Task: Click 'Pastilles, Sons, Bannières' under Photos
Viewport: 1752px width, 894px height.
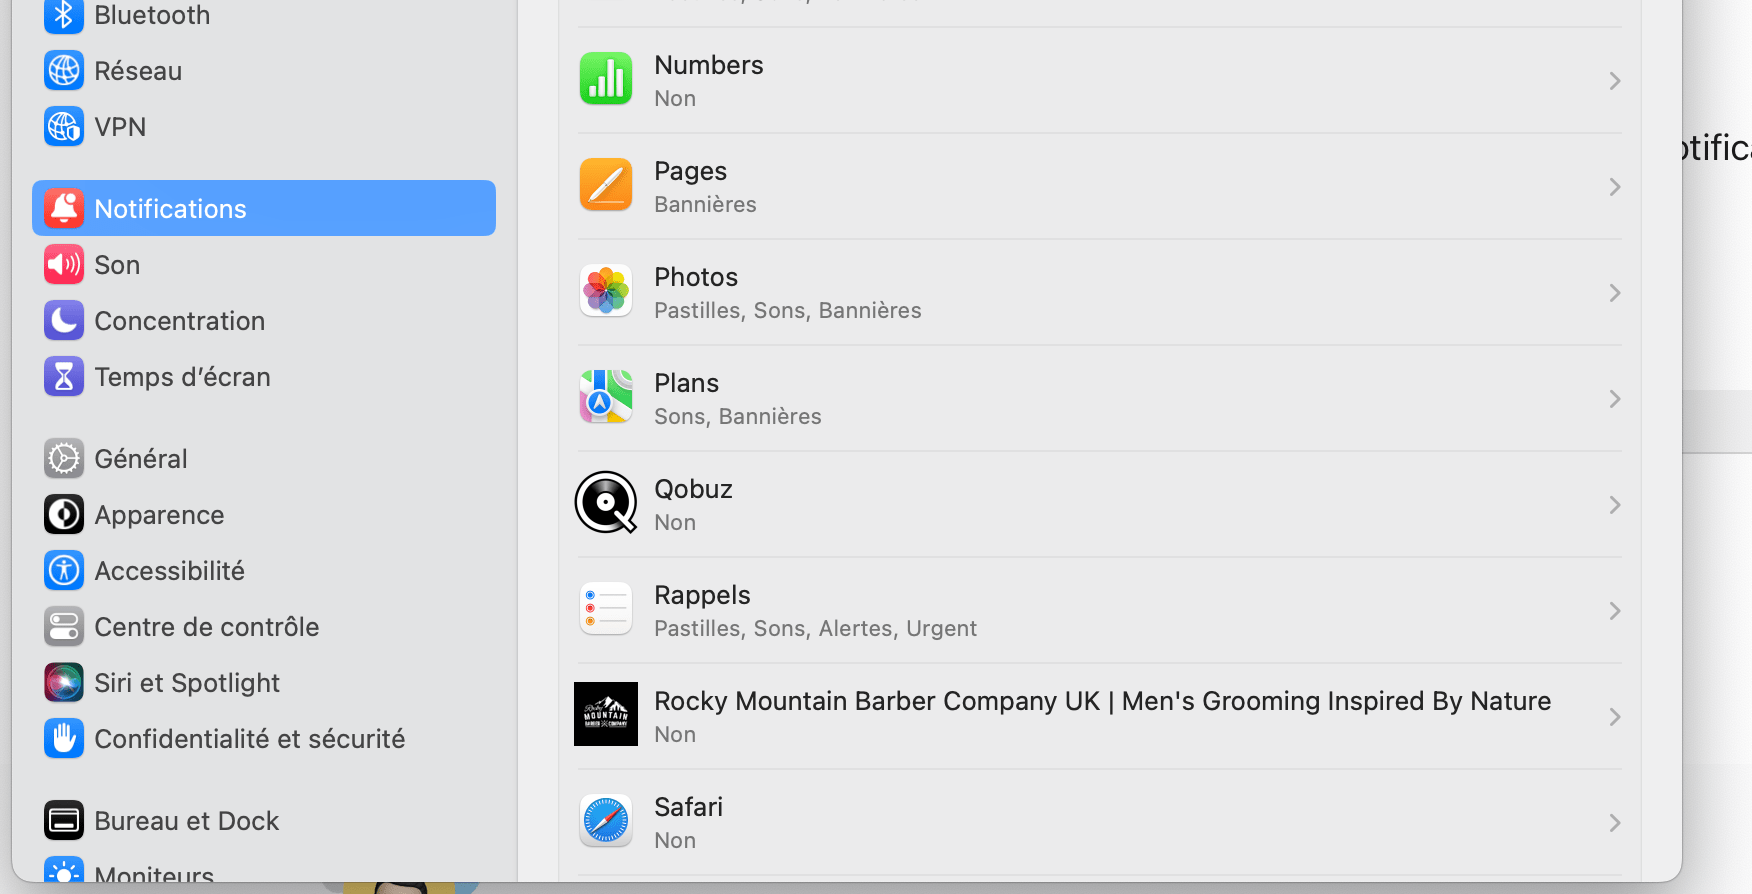Action: [x=788, y=310]
